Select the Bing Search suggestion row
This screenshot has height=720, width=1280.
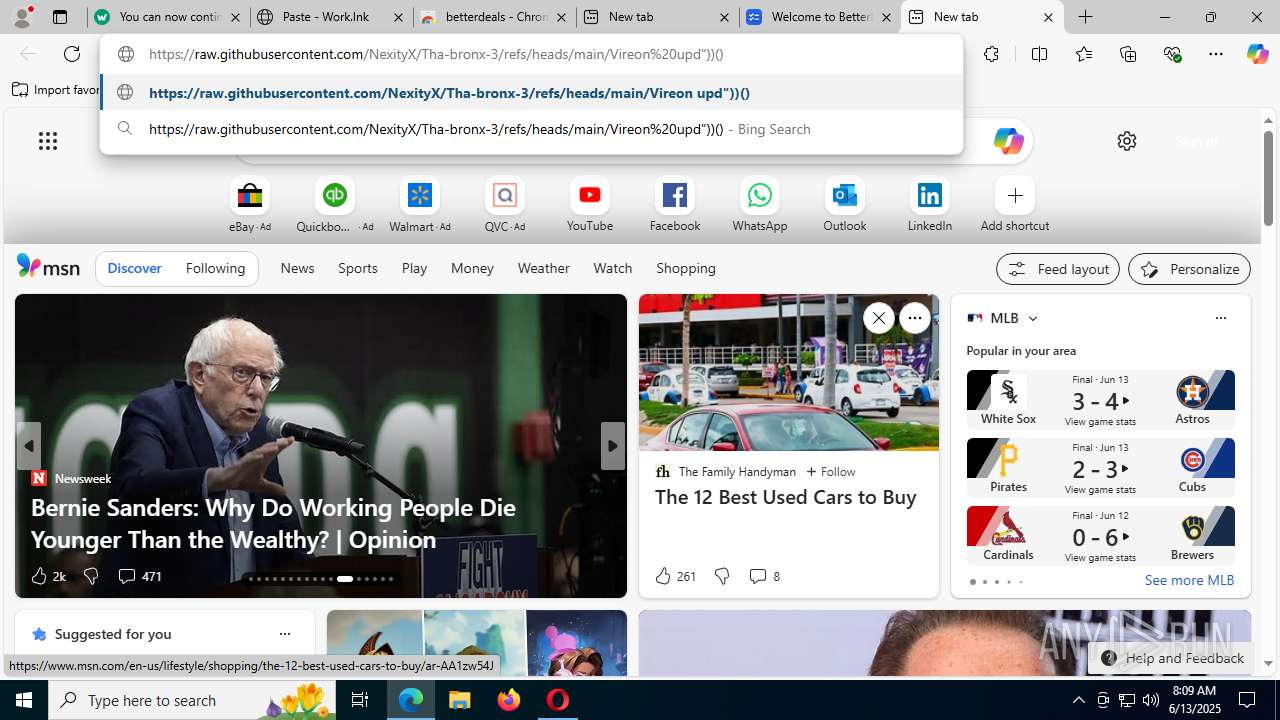point(531,129)
